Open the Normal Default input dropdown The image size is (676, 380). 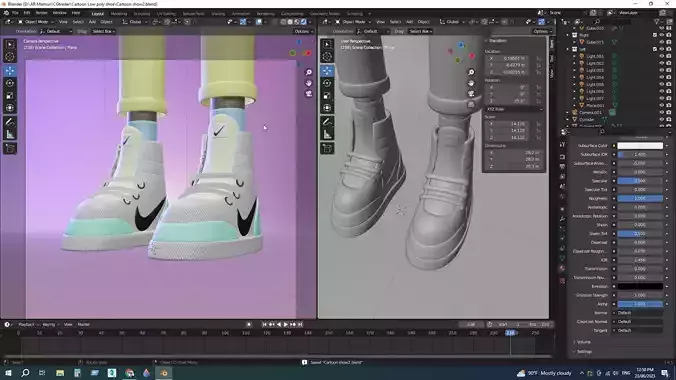640,313
